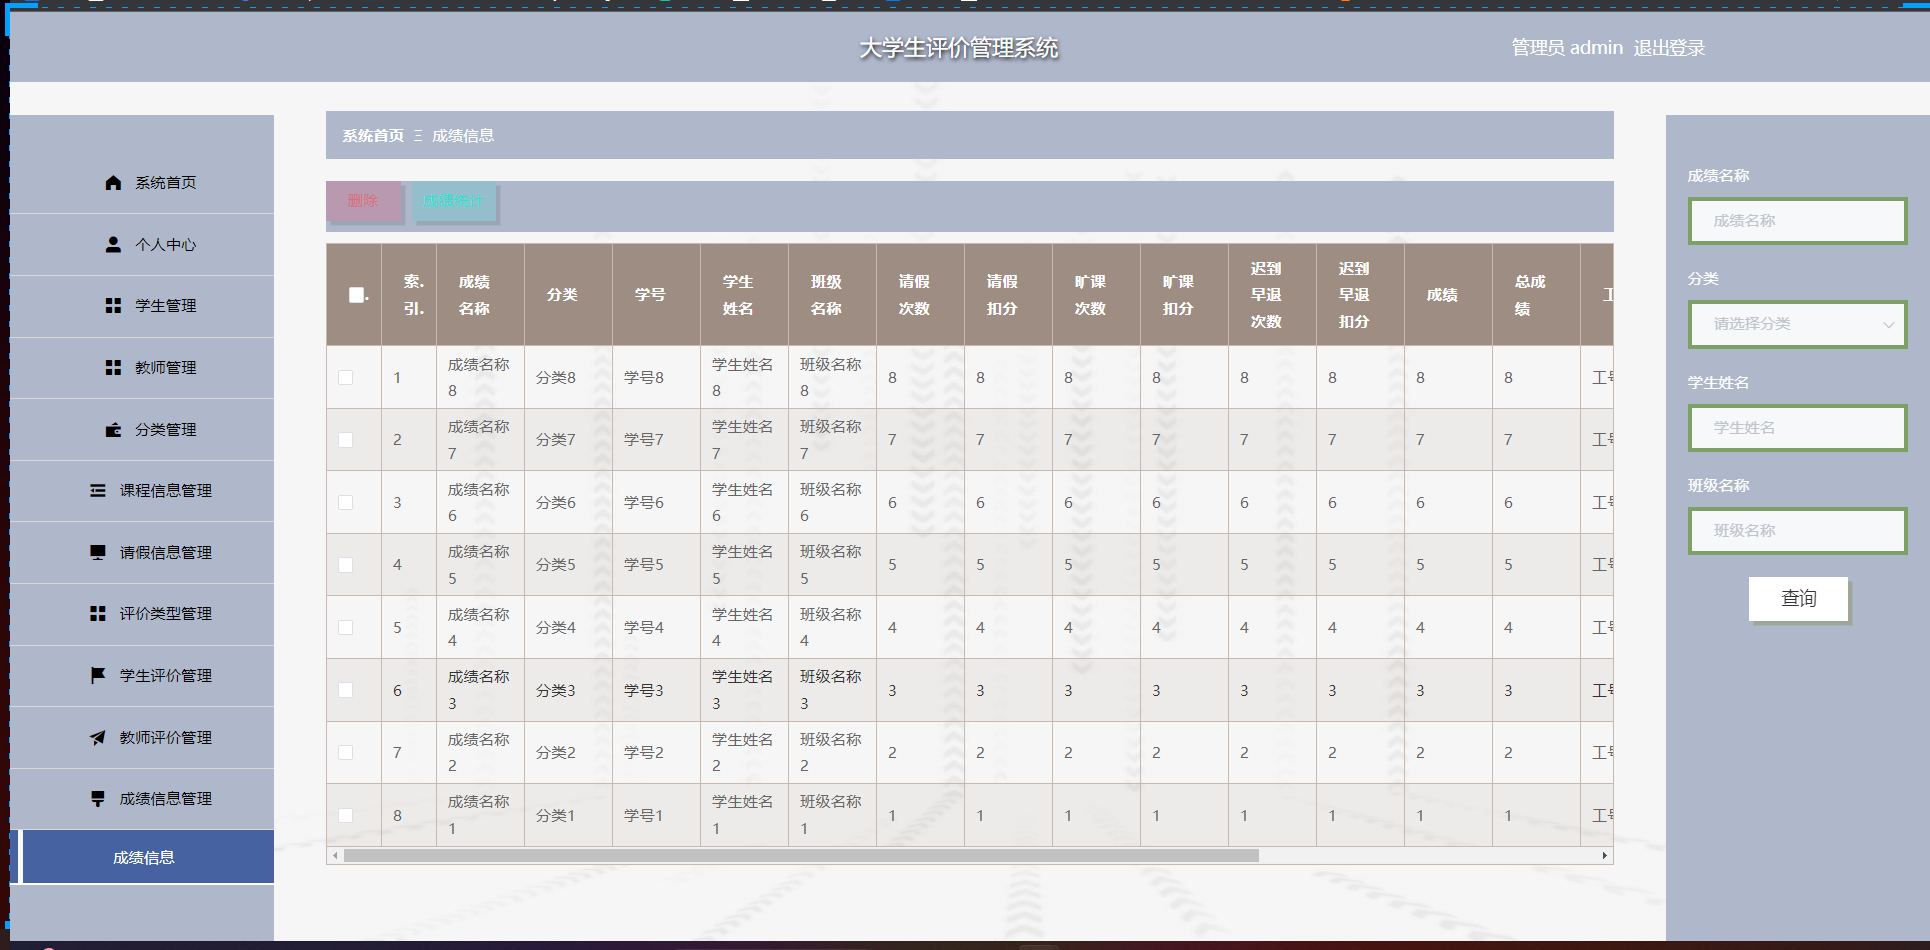Click the 学生评价管理 flag icon

[x=98, y=676]
